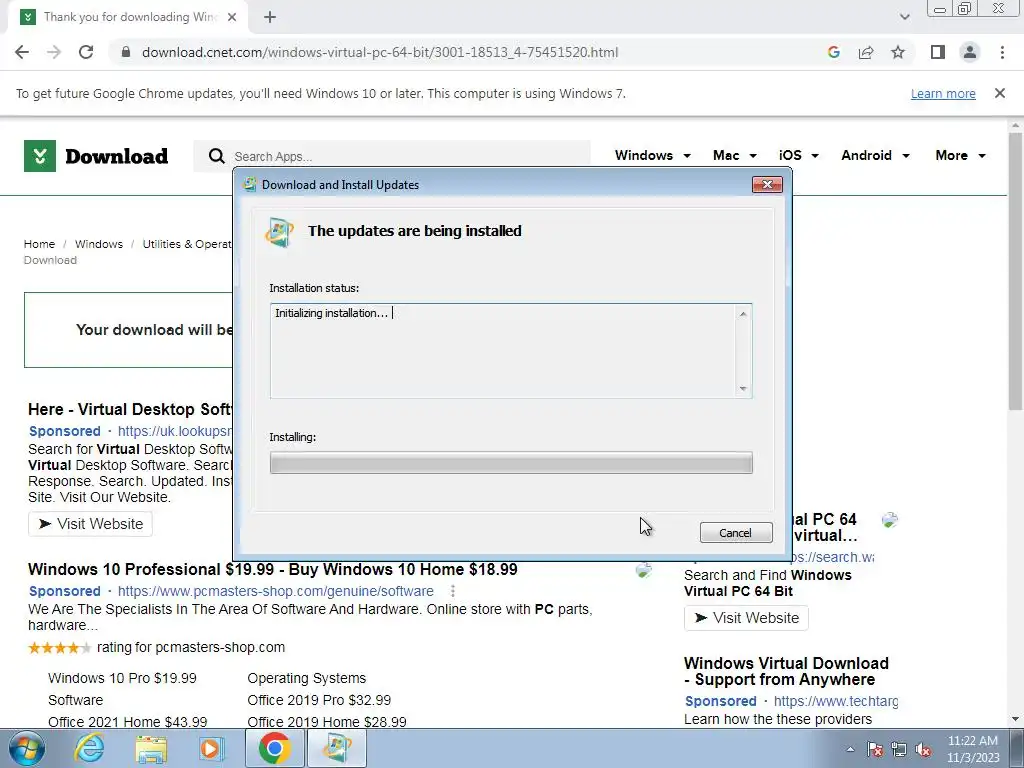Open Office 2021 Home $43.99 link
The width and height of the screenshot is (1024, 768).
click(127, 722)
